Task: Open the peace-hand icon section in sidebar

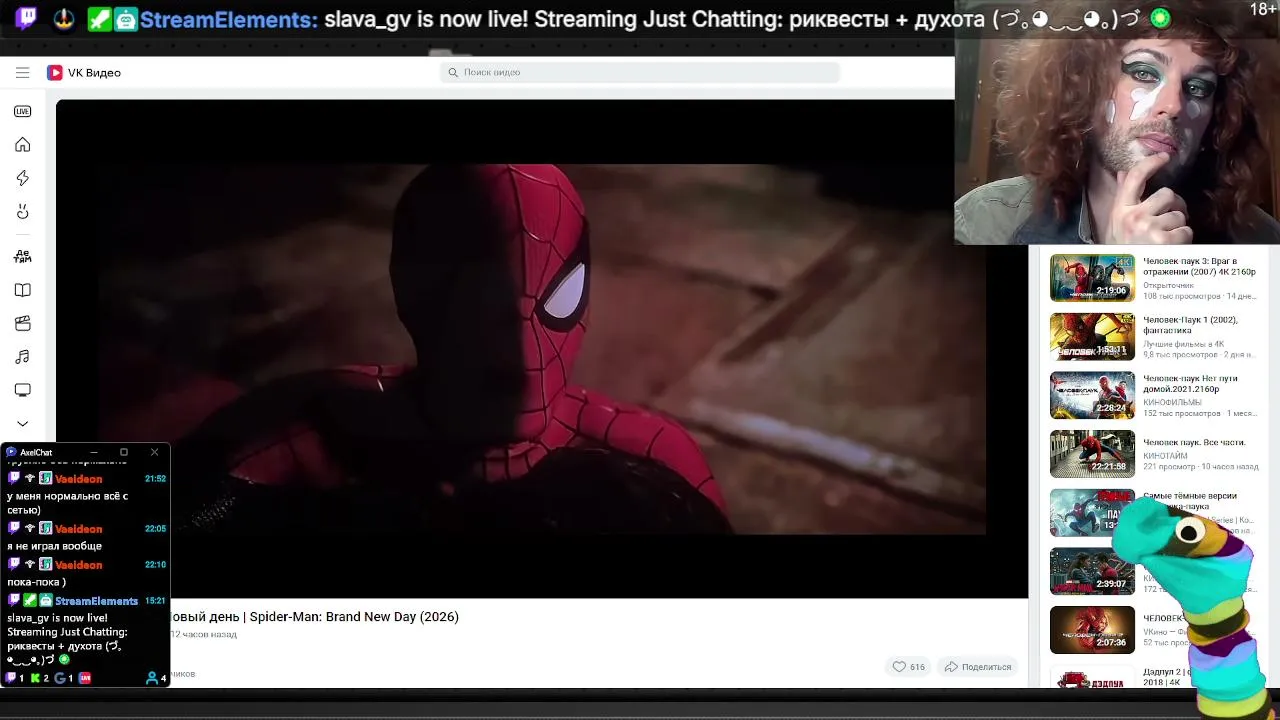Action: 22,212
